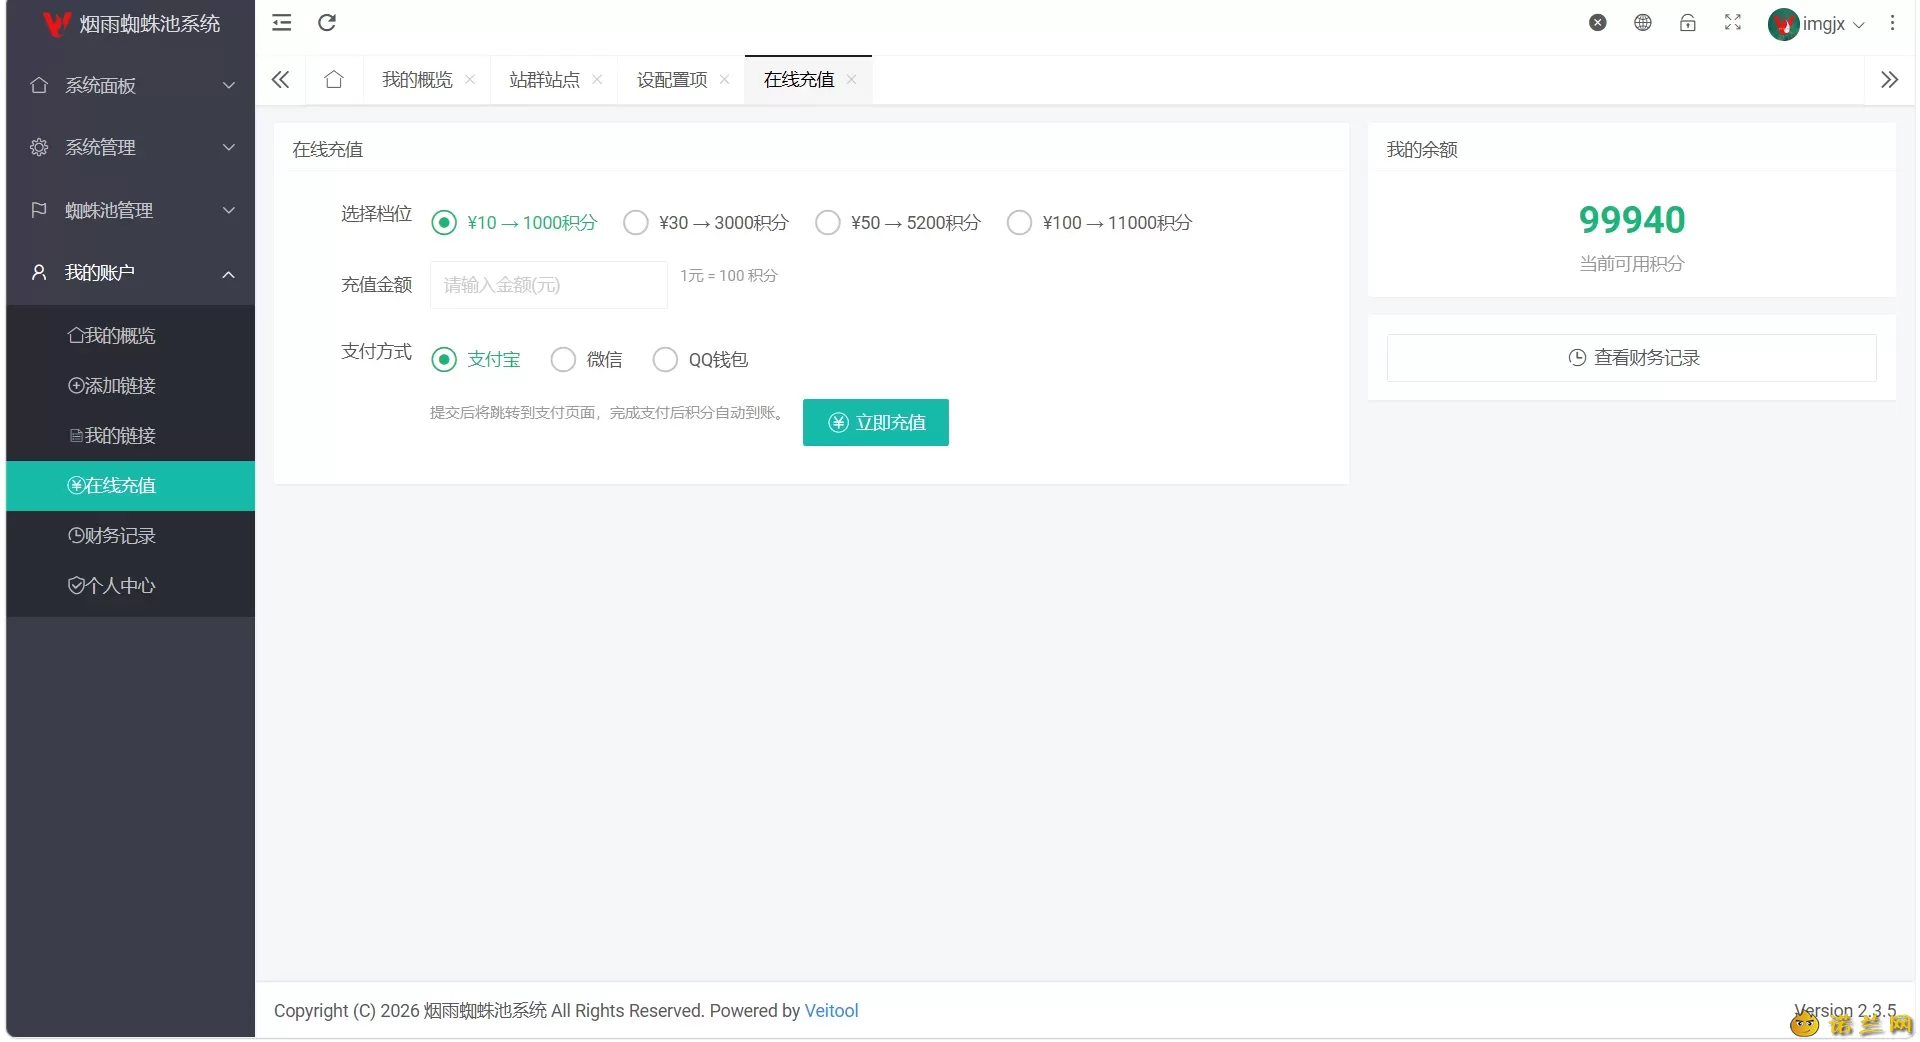Click the 烟雨蜘蛛池系统 logo
1920x1042 pixels.
[x=131, y=24]
